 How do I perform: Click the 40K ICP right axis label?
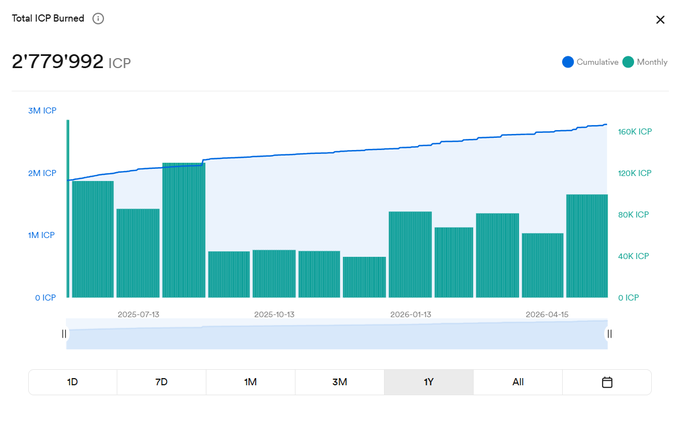click(x=634, y=256)
